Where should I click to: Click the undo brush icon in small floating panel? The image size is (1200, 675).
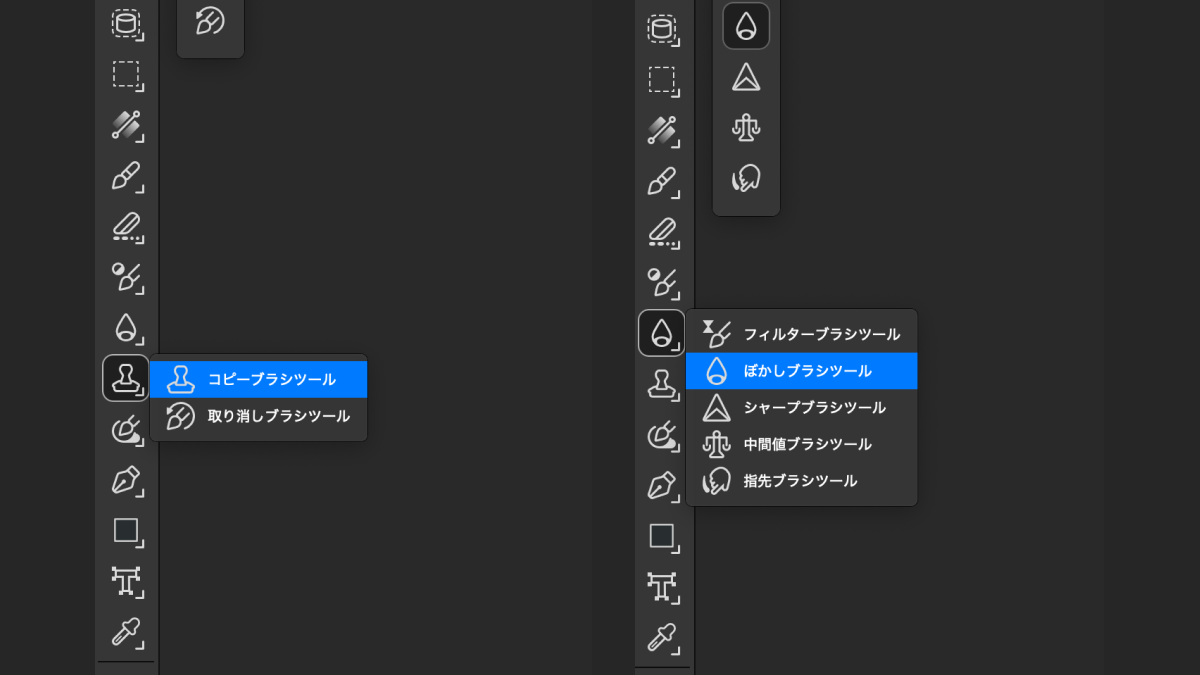pyautogui.click(x=210, y=22)
